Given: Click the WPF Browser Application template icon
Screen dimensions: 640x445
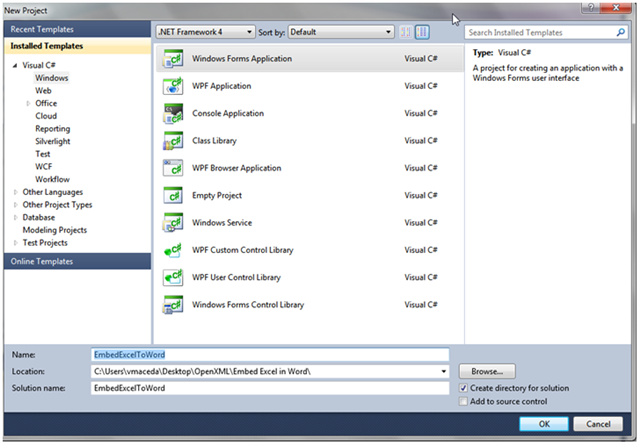Looking at the screenshot, I should [x=173, y=168].
